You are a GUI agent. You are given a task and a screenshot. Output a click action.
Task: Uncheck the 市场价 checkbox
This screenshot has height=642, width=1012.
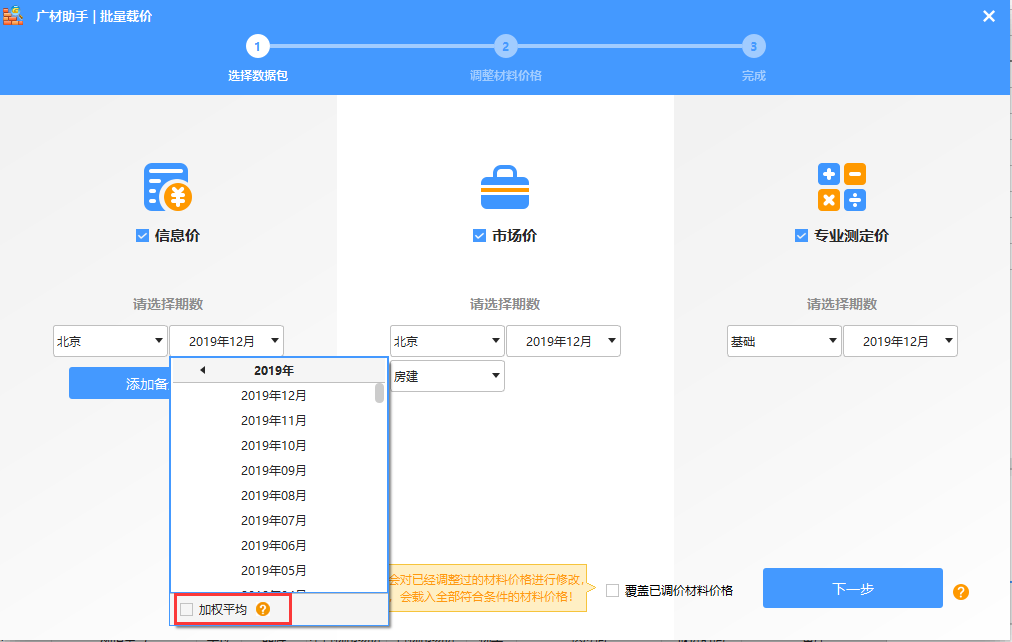pos(480,236)
